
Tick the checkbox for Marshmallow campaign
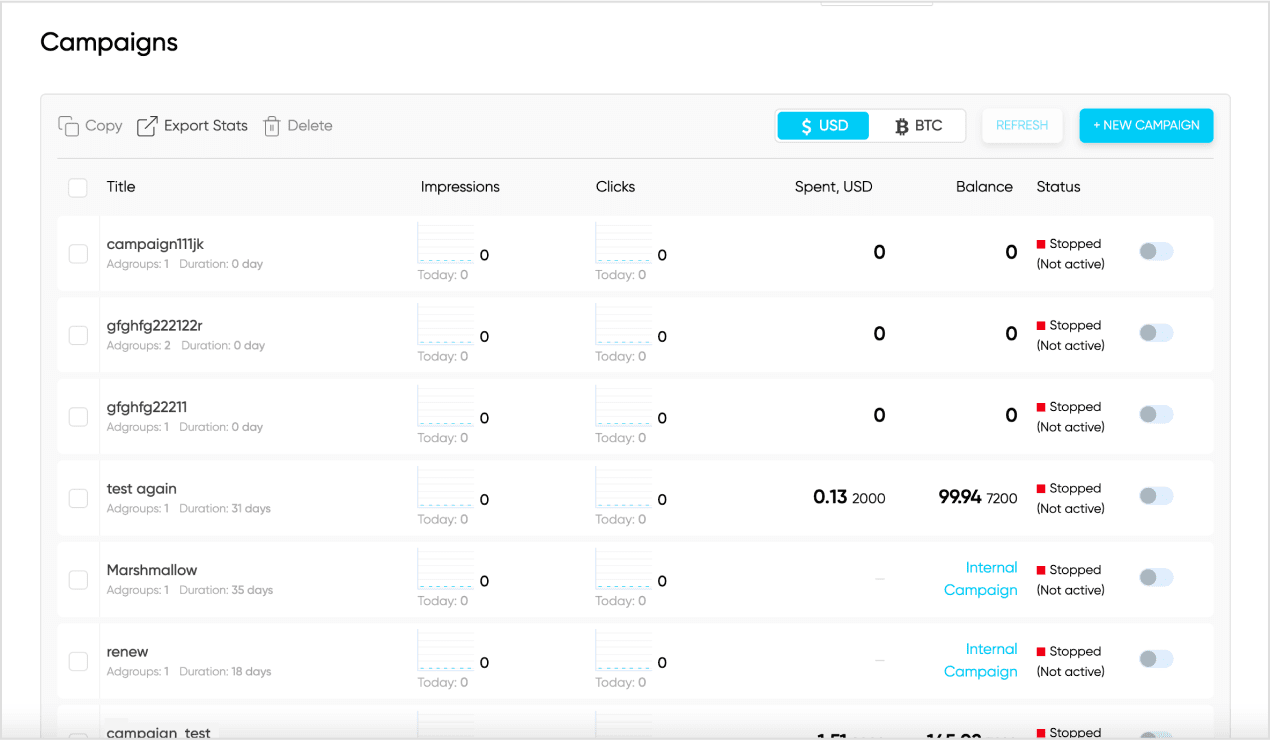[78, 580]
